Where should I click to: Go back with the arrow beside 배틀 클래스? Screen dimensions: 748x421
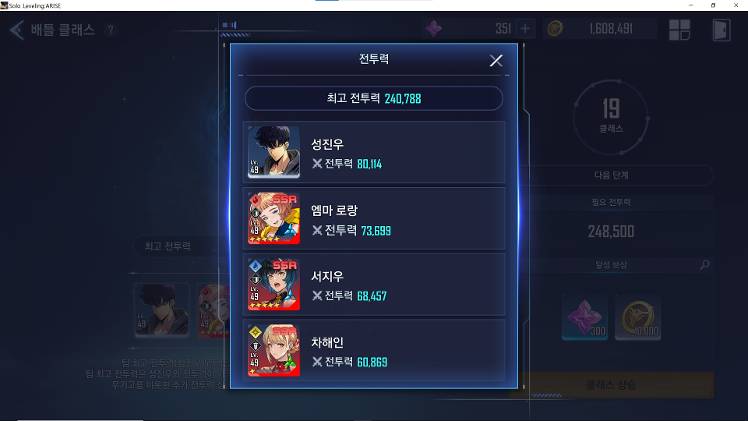coord(17,30)
